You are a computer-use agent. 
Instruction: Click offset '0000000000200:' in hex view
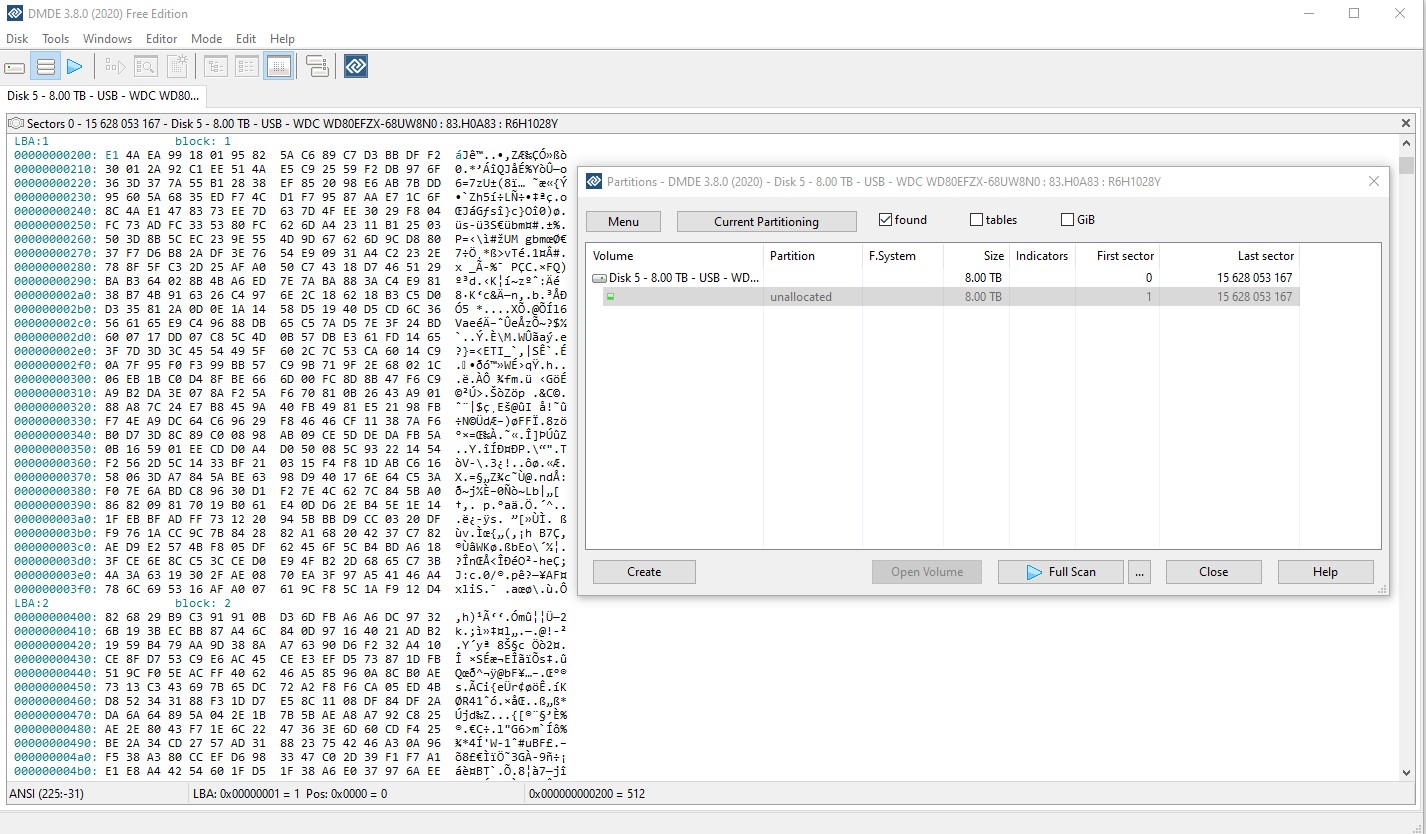coord(56,155)
